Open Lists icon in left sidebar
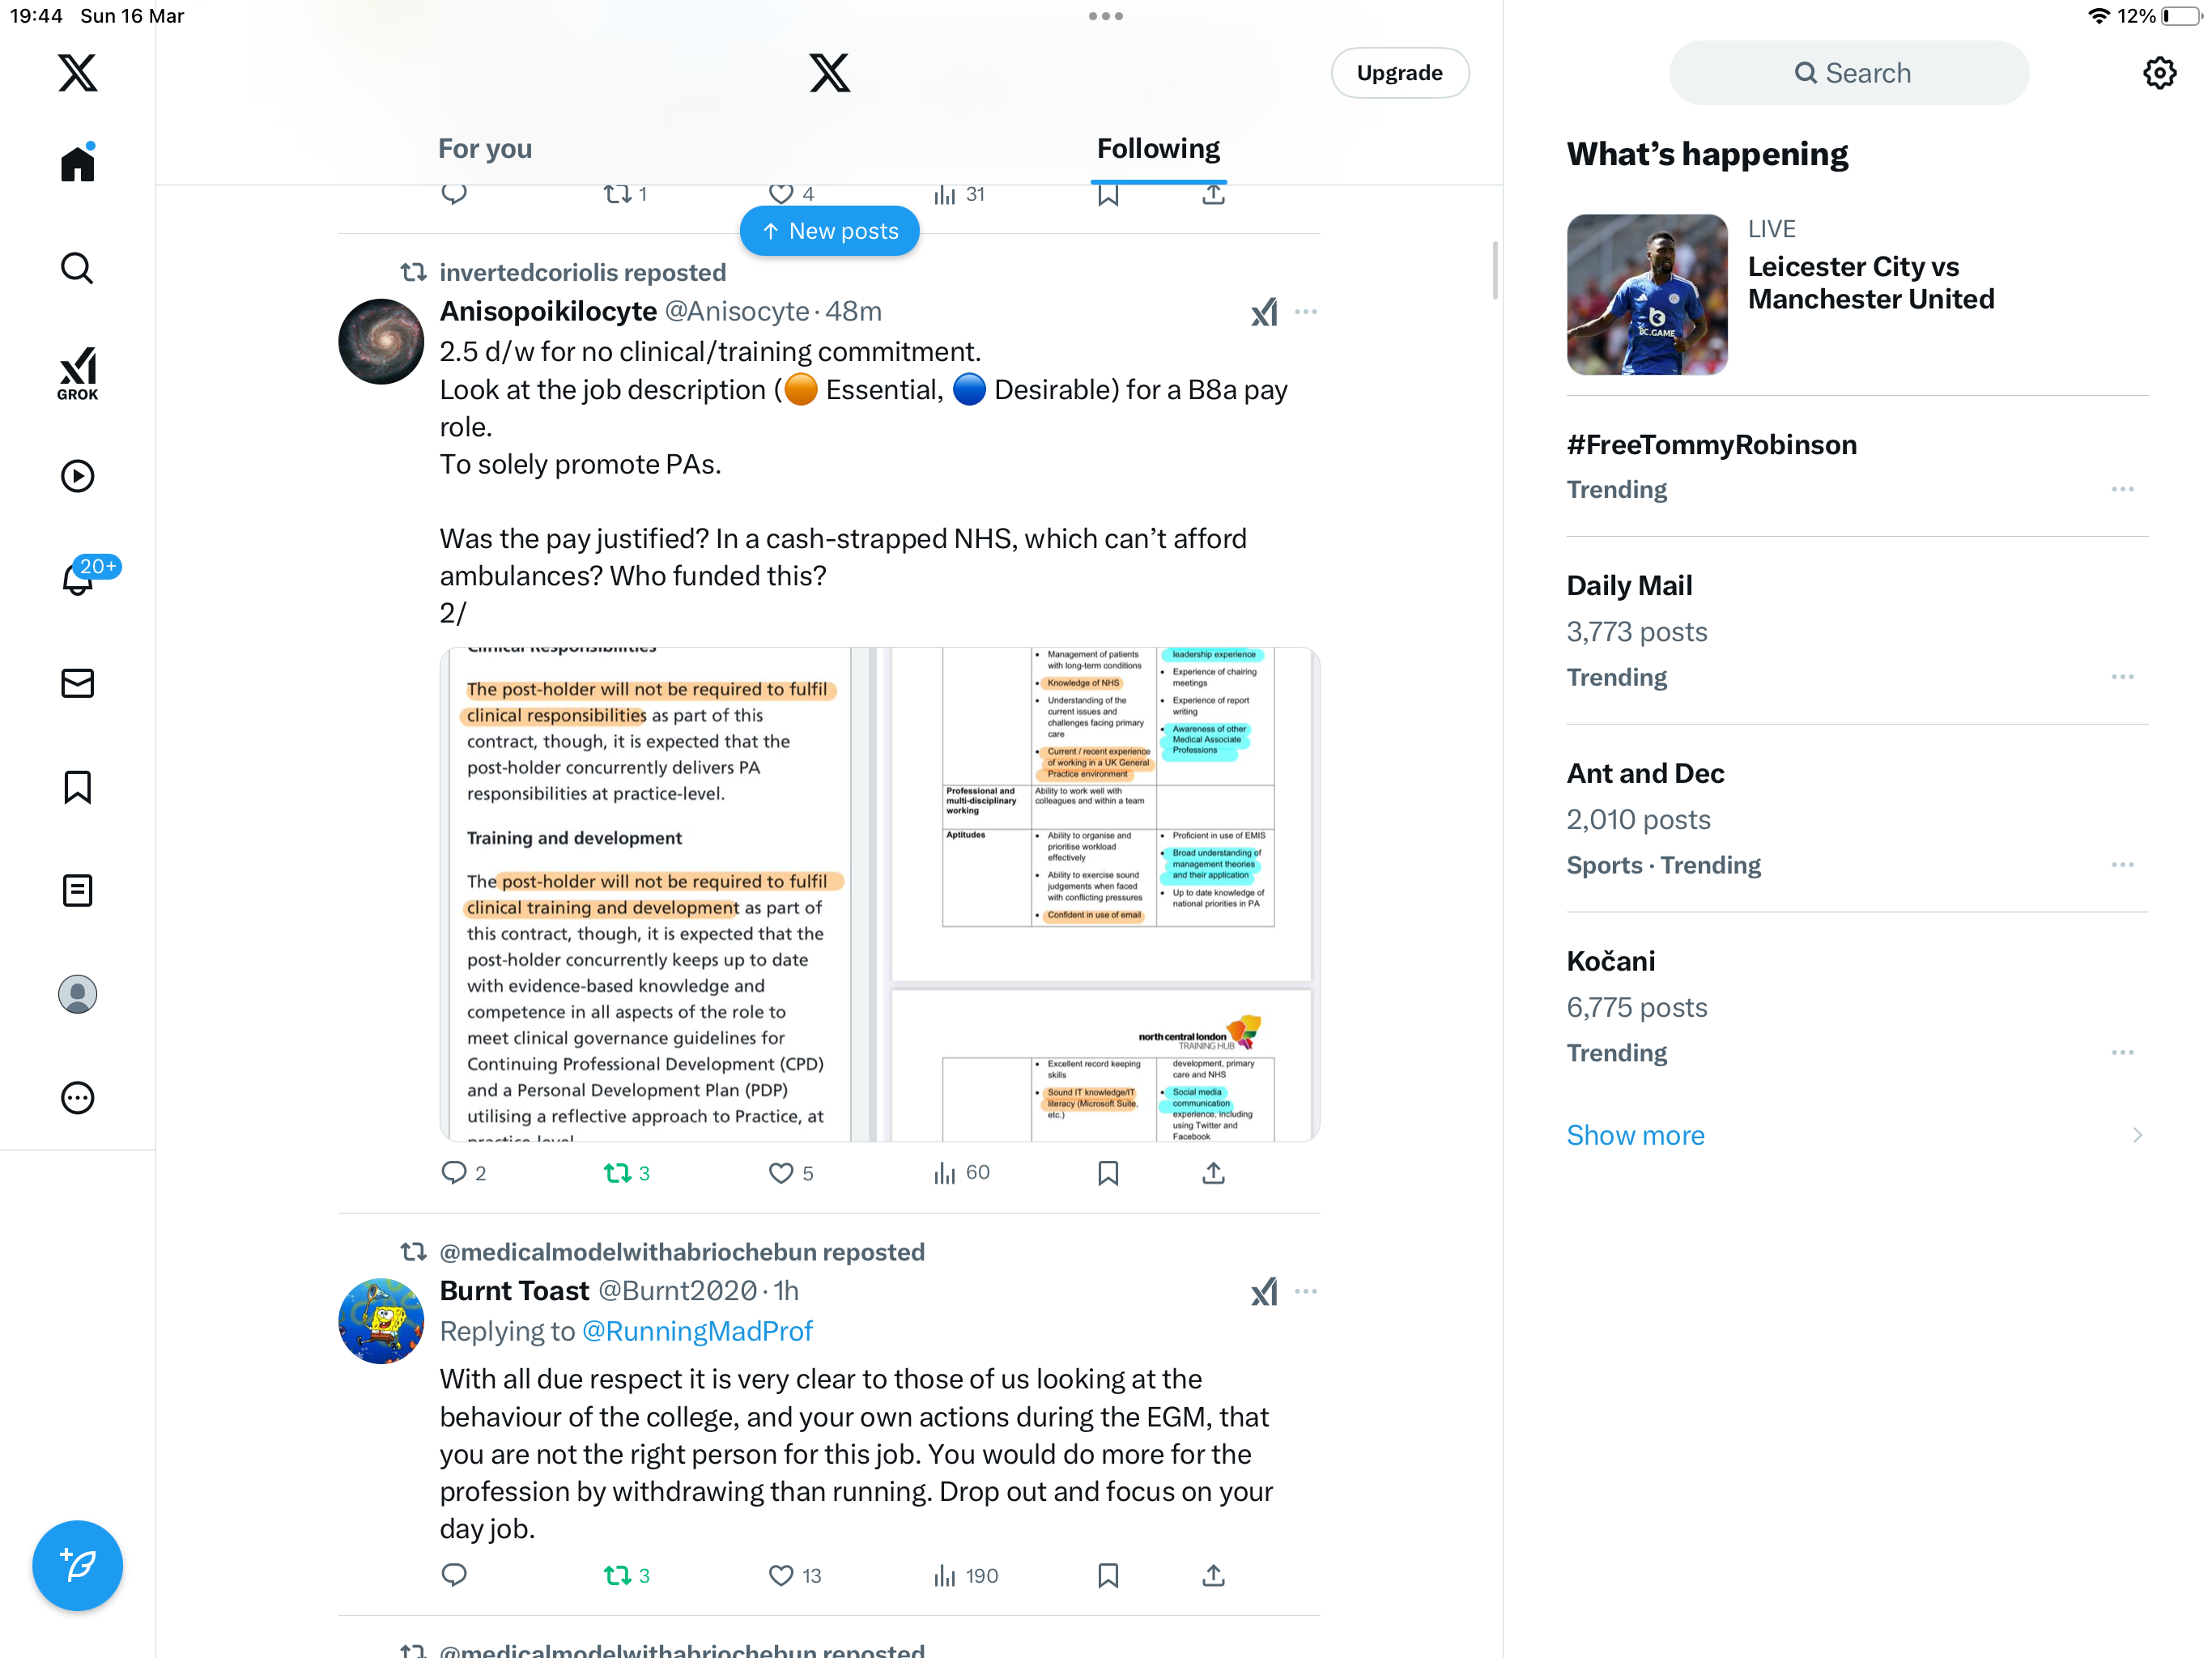This screenshot has width=2212, height=1658. (x=77, y=890)
